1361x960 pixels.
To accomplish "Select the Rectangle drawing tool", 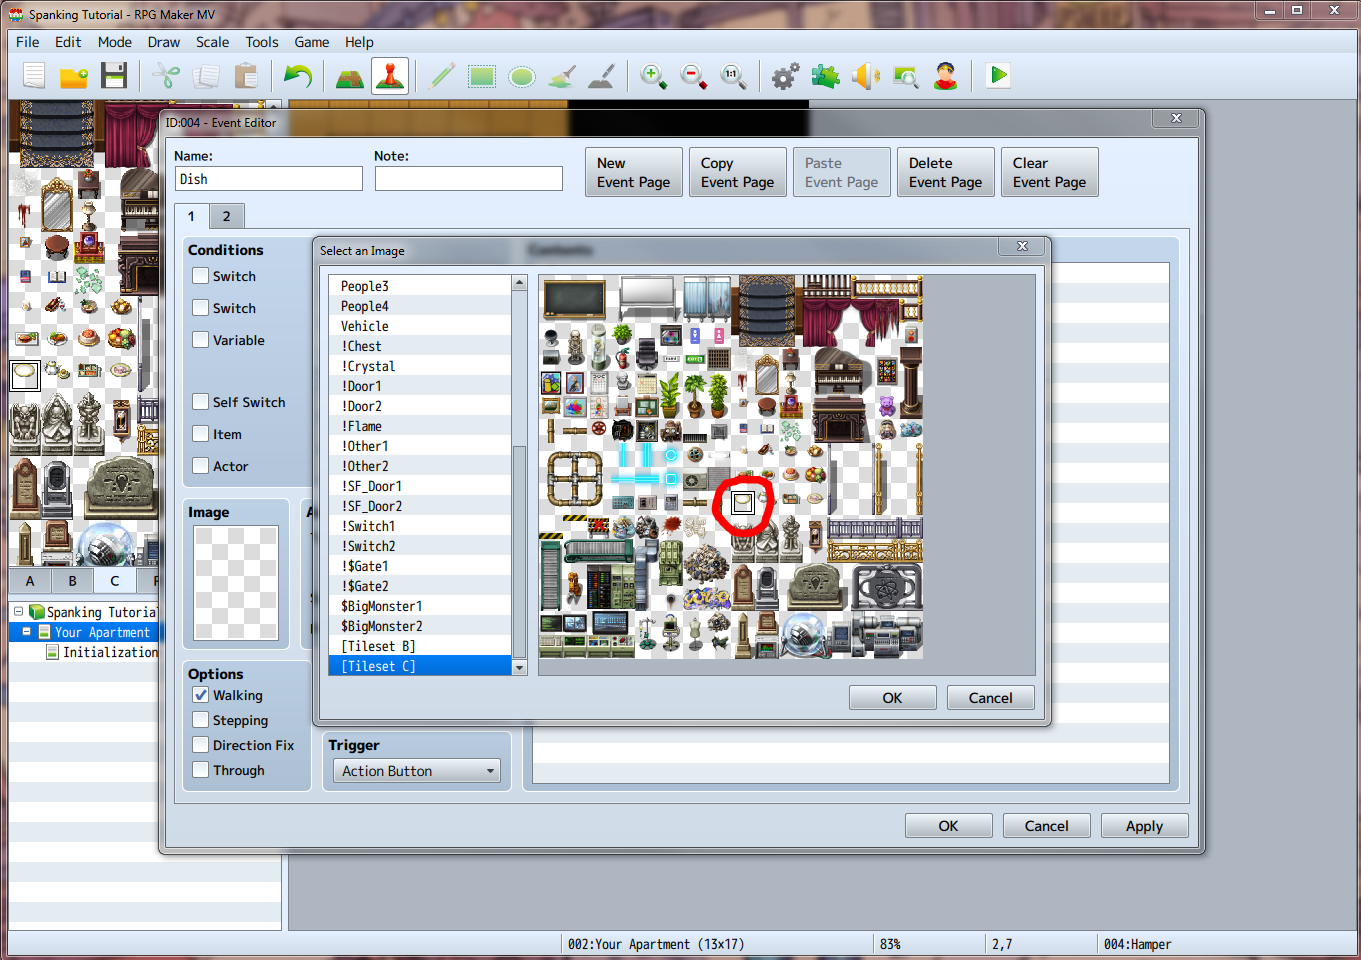I will 482,76.
